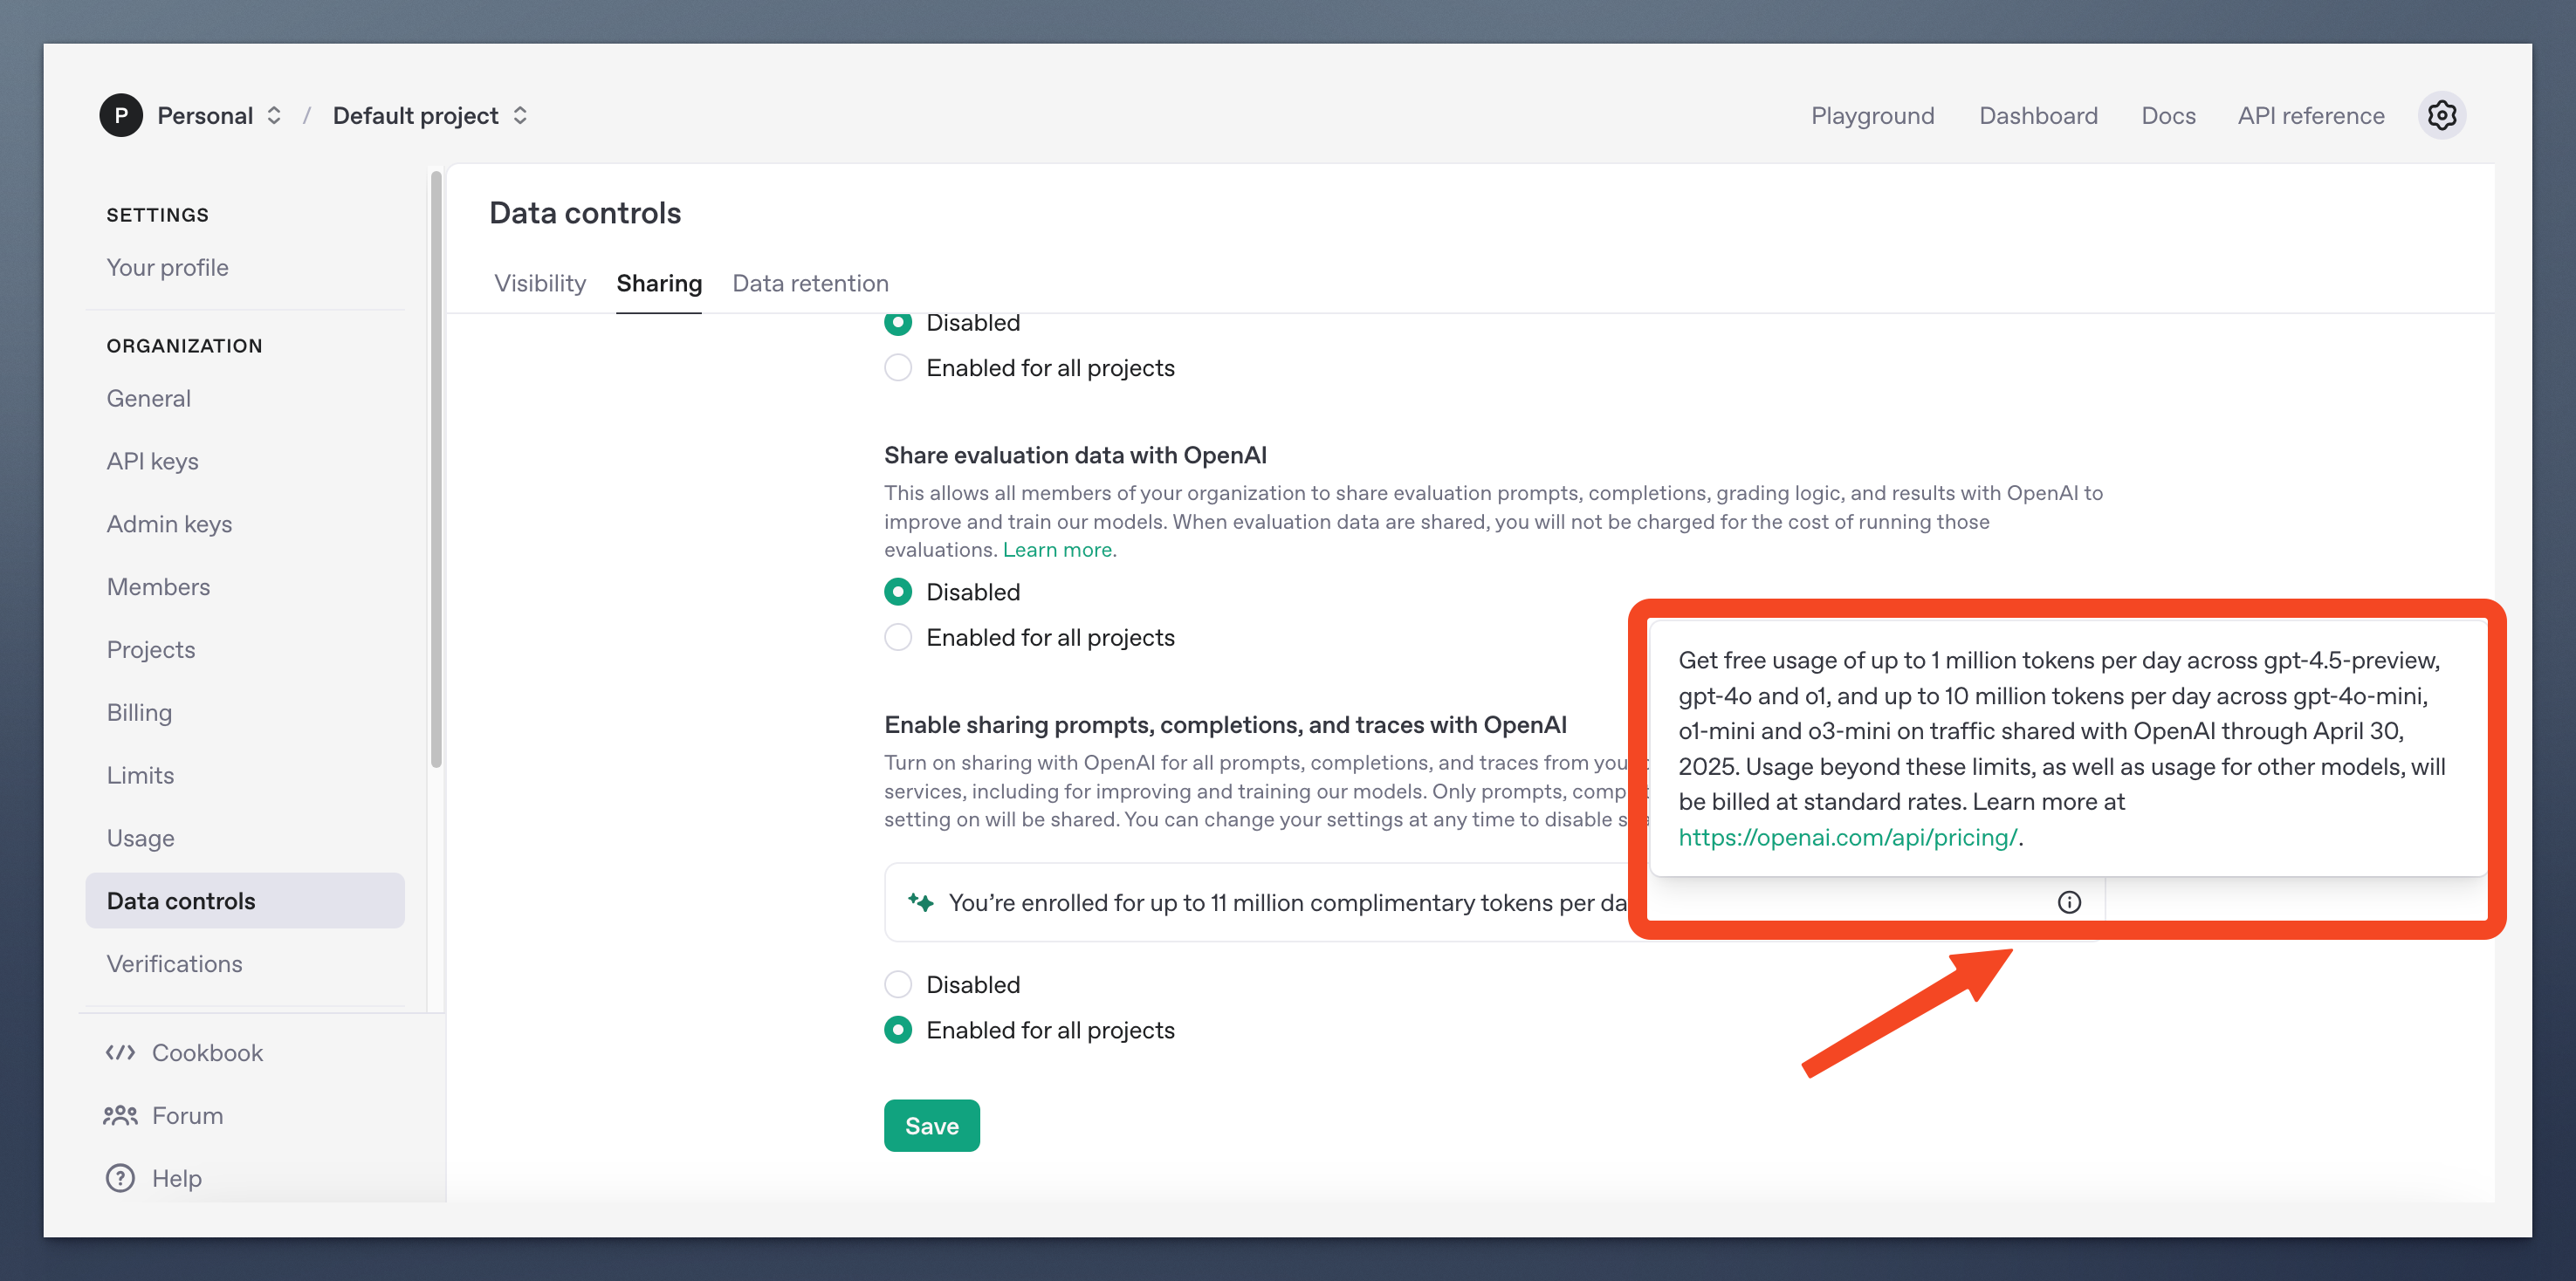
Task: Select Disabled under Share evaluation data
Action: tap(898, 592)
